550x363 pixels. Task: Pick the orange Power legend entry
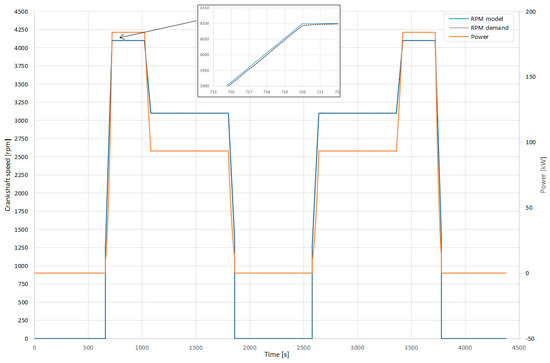[469, 36]
